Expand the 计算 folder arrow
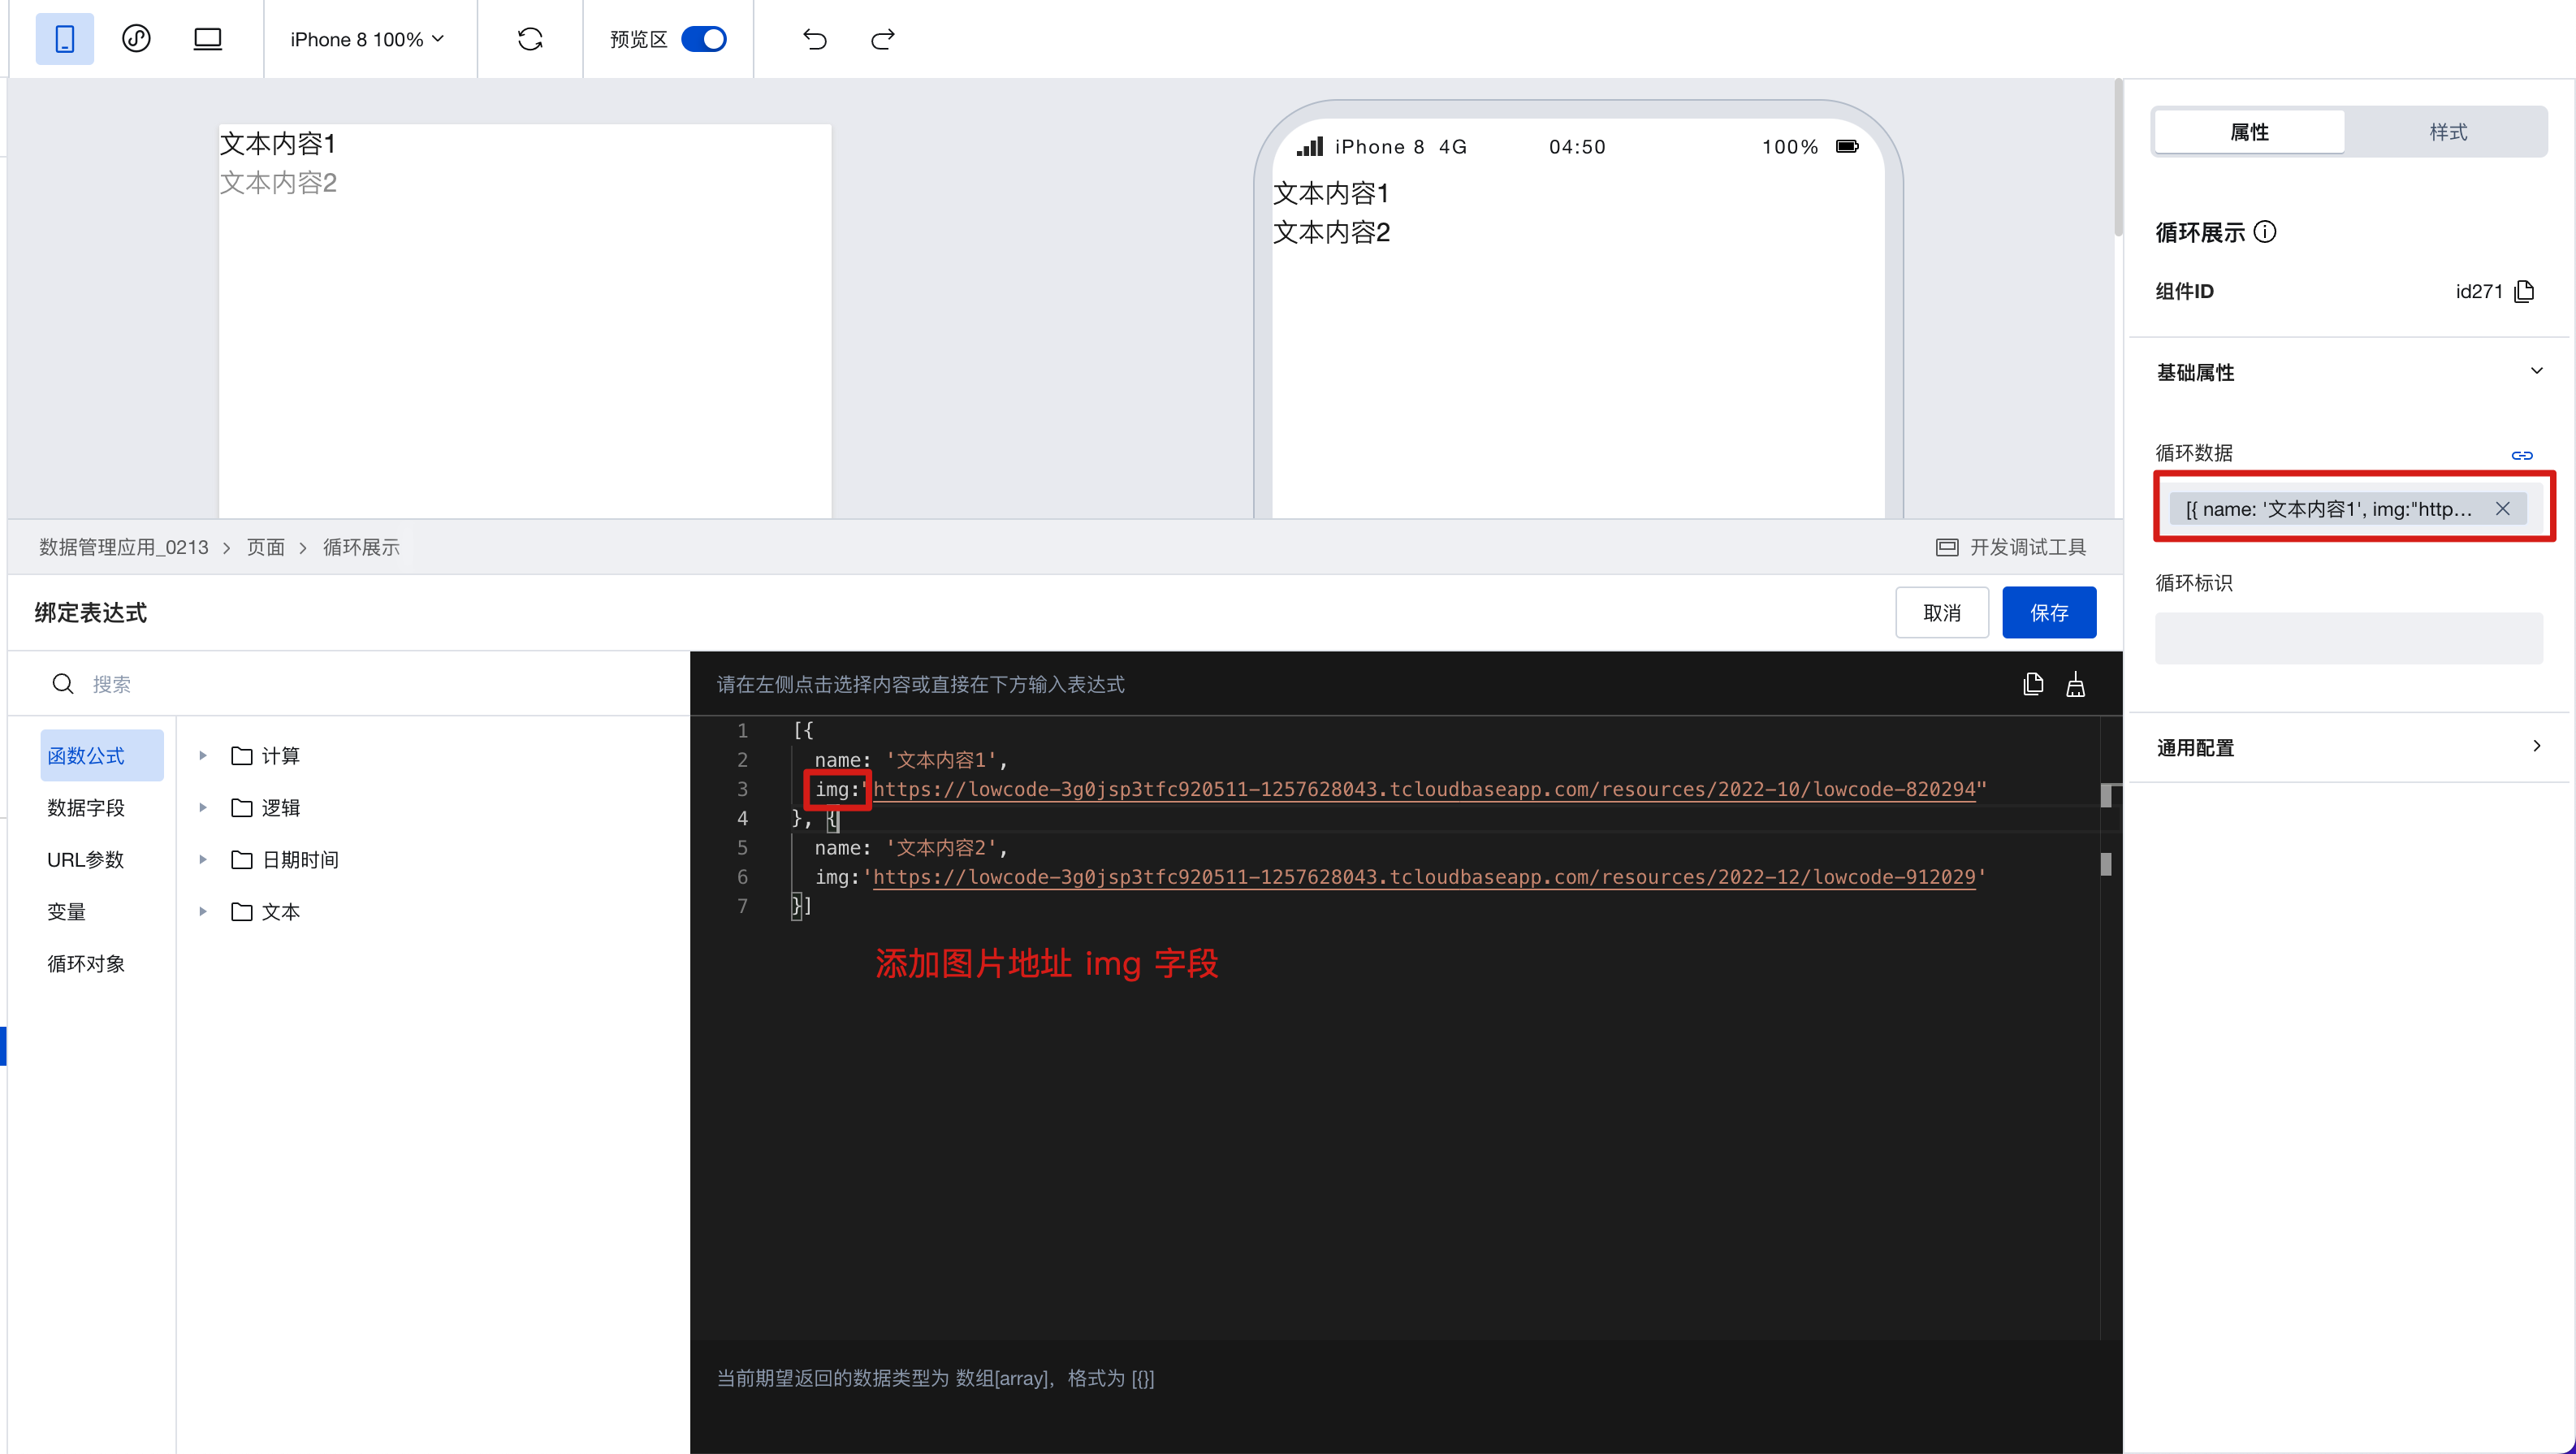 click(203, 755)
